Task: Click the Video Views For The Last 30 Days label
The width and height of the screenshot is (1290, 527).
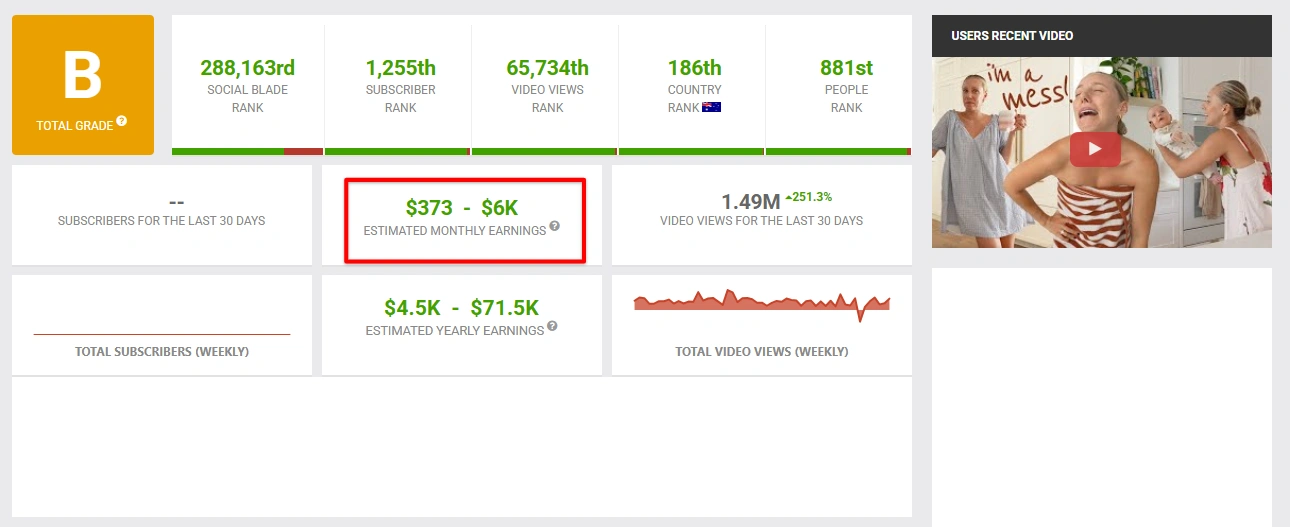Action: click(762, 220)
